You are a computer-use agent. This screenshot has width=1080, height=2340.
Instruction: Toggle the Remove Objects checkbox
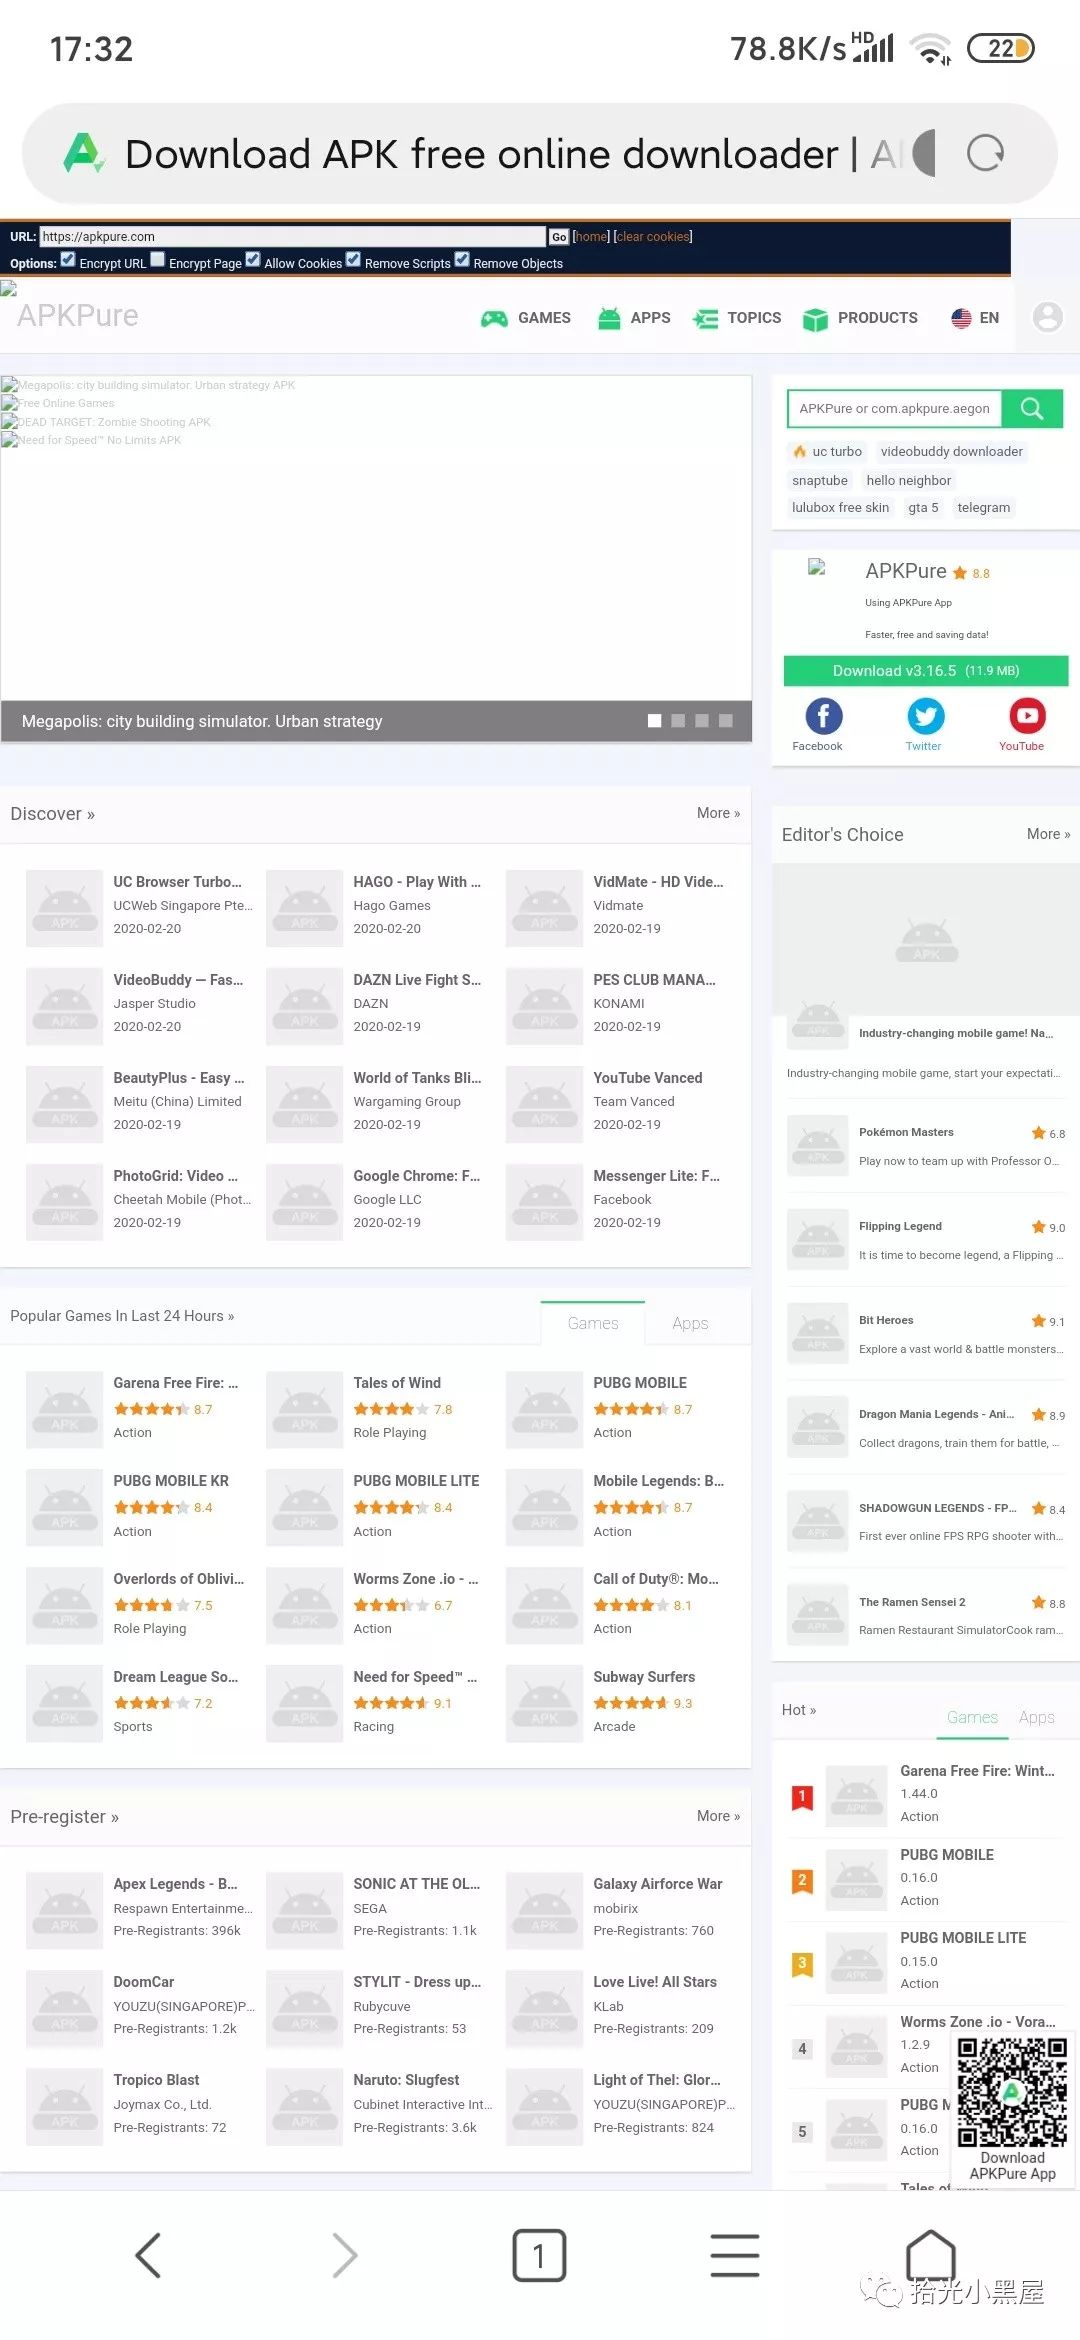pos(462,259)
